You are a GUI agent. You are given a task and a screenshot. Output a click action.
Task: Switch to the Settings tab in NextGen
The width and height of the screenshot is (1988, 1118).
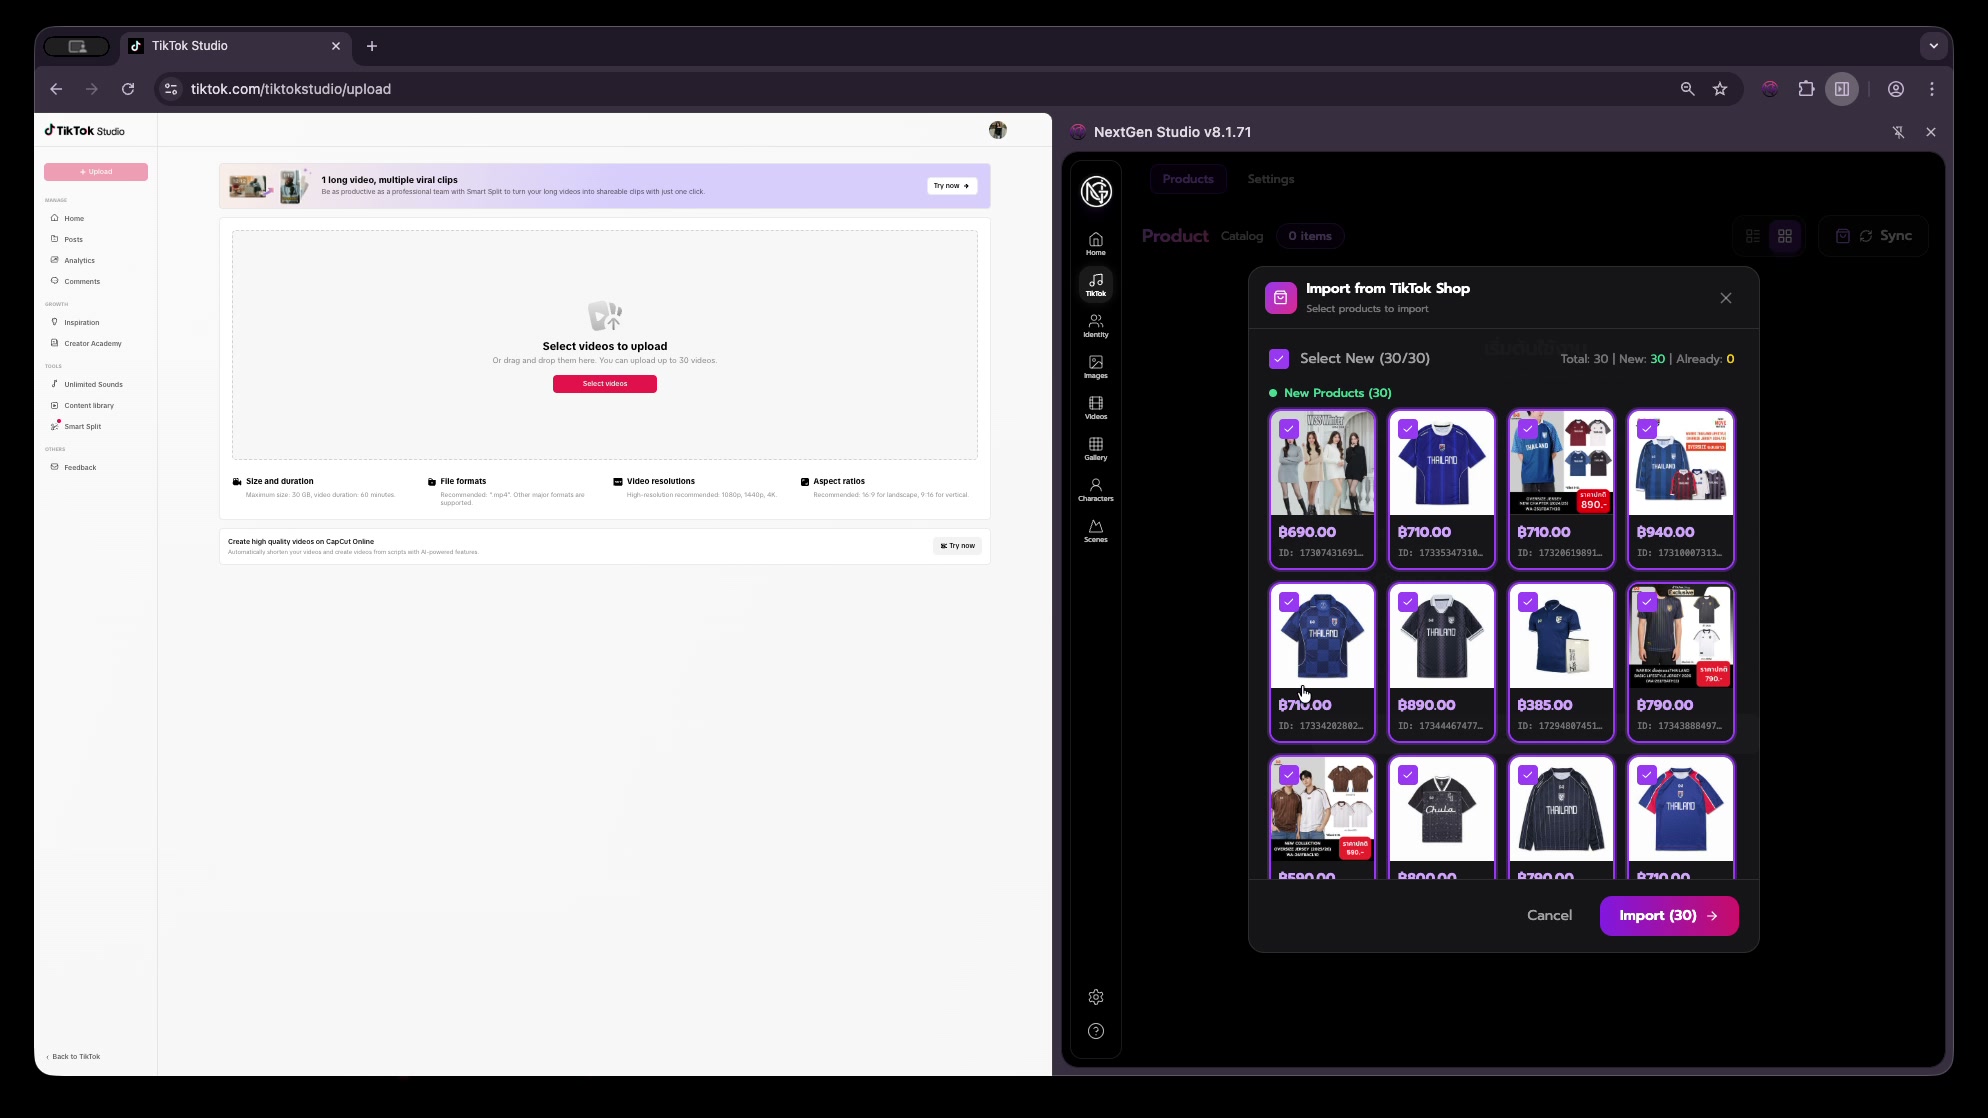click(x=1271, y=179)
